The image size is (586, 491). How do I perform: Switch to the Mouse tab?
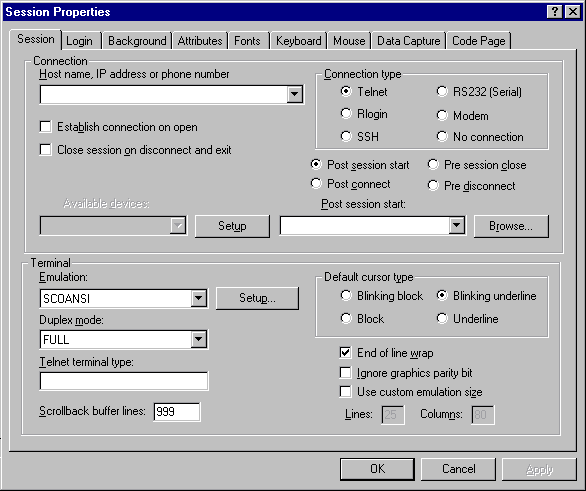coord(349,41)
